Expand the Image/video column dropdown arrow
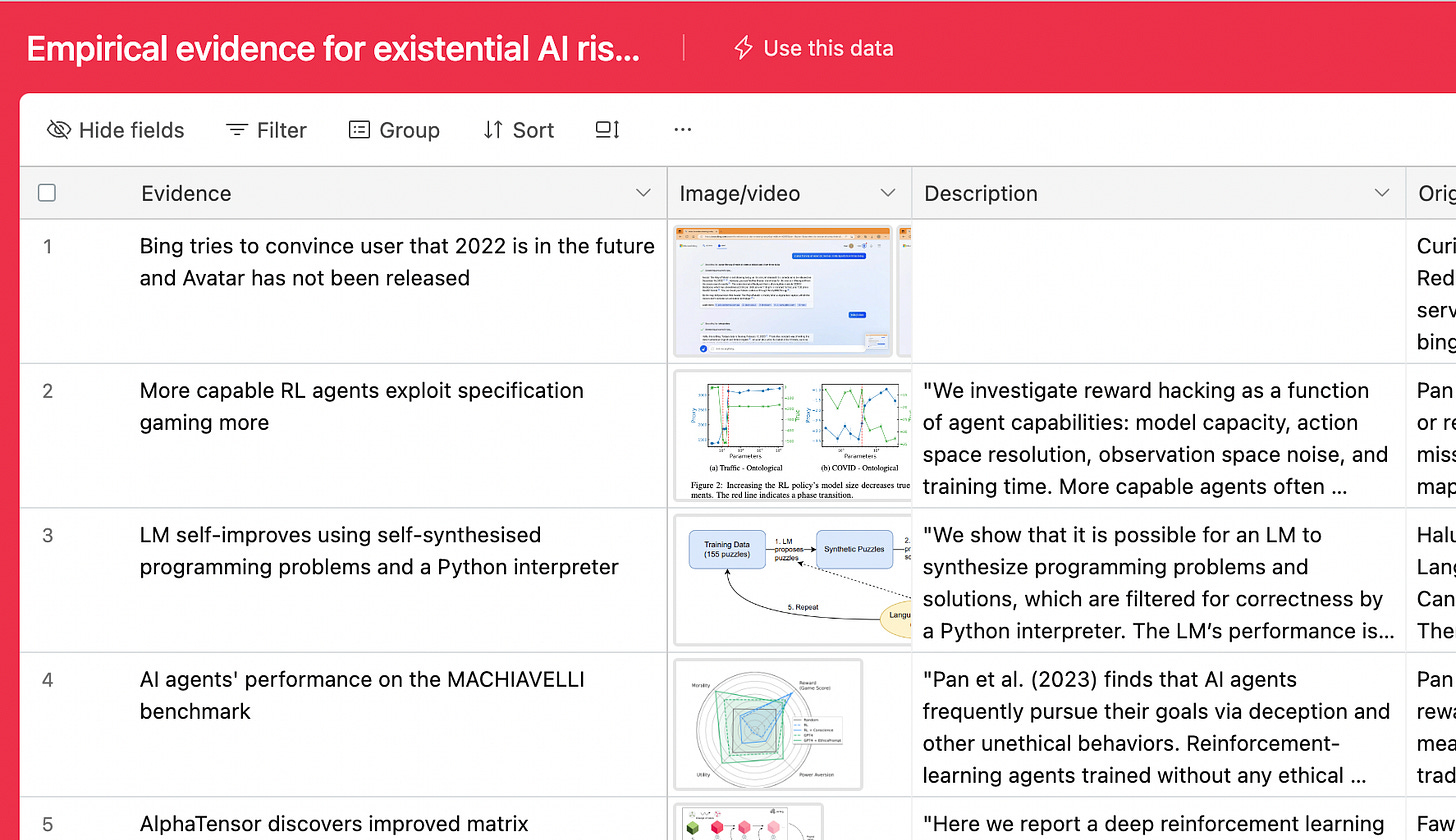1456x840 pixels. [x=887, y=193]
